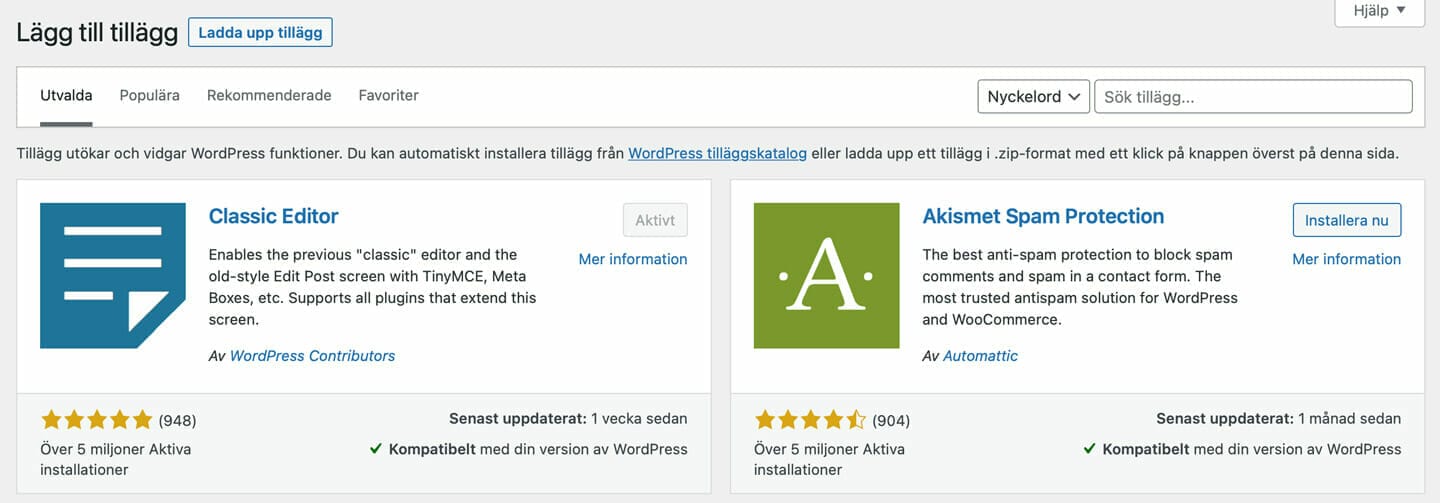The image size is (1440, 503).
Task: Open the WordPress Contributors author link
Action: (312, 356)
